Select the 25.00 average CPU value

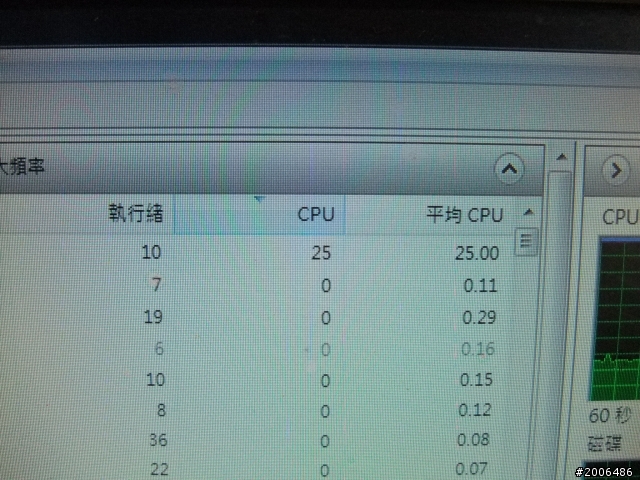tap(477, 253)
